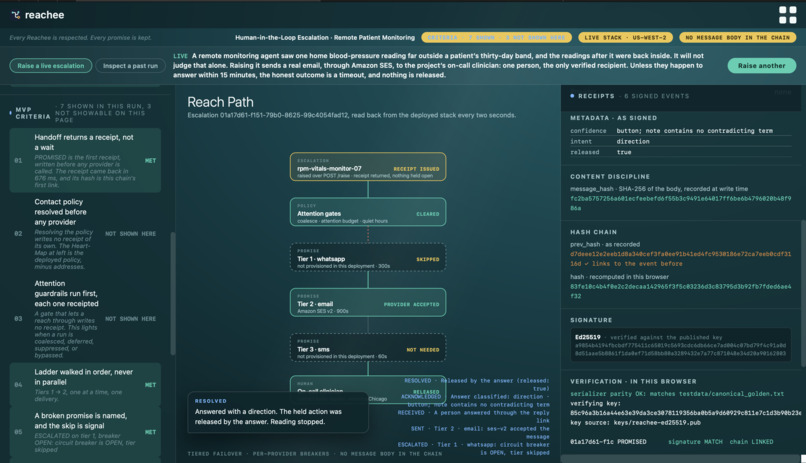Open the four-square grid menu icon
The height and width of the screenshot is (463, 806).
coord(787,15)
